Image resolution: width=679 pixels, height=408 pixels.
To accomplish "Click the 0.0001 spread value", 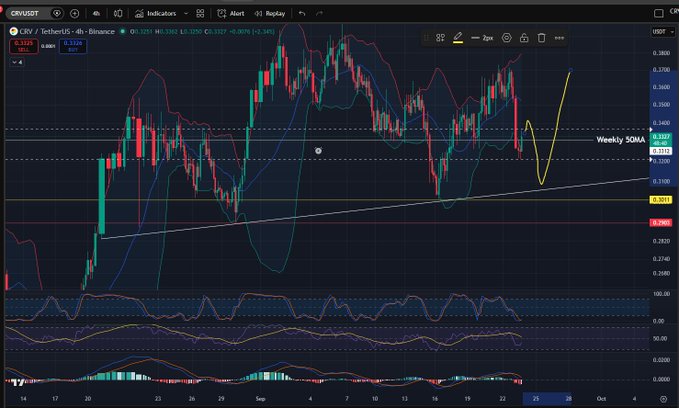I will pyautogui.click(x=48, y=46).
